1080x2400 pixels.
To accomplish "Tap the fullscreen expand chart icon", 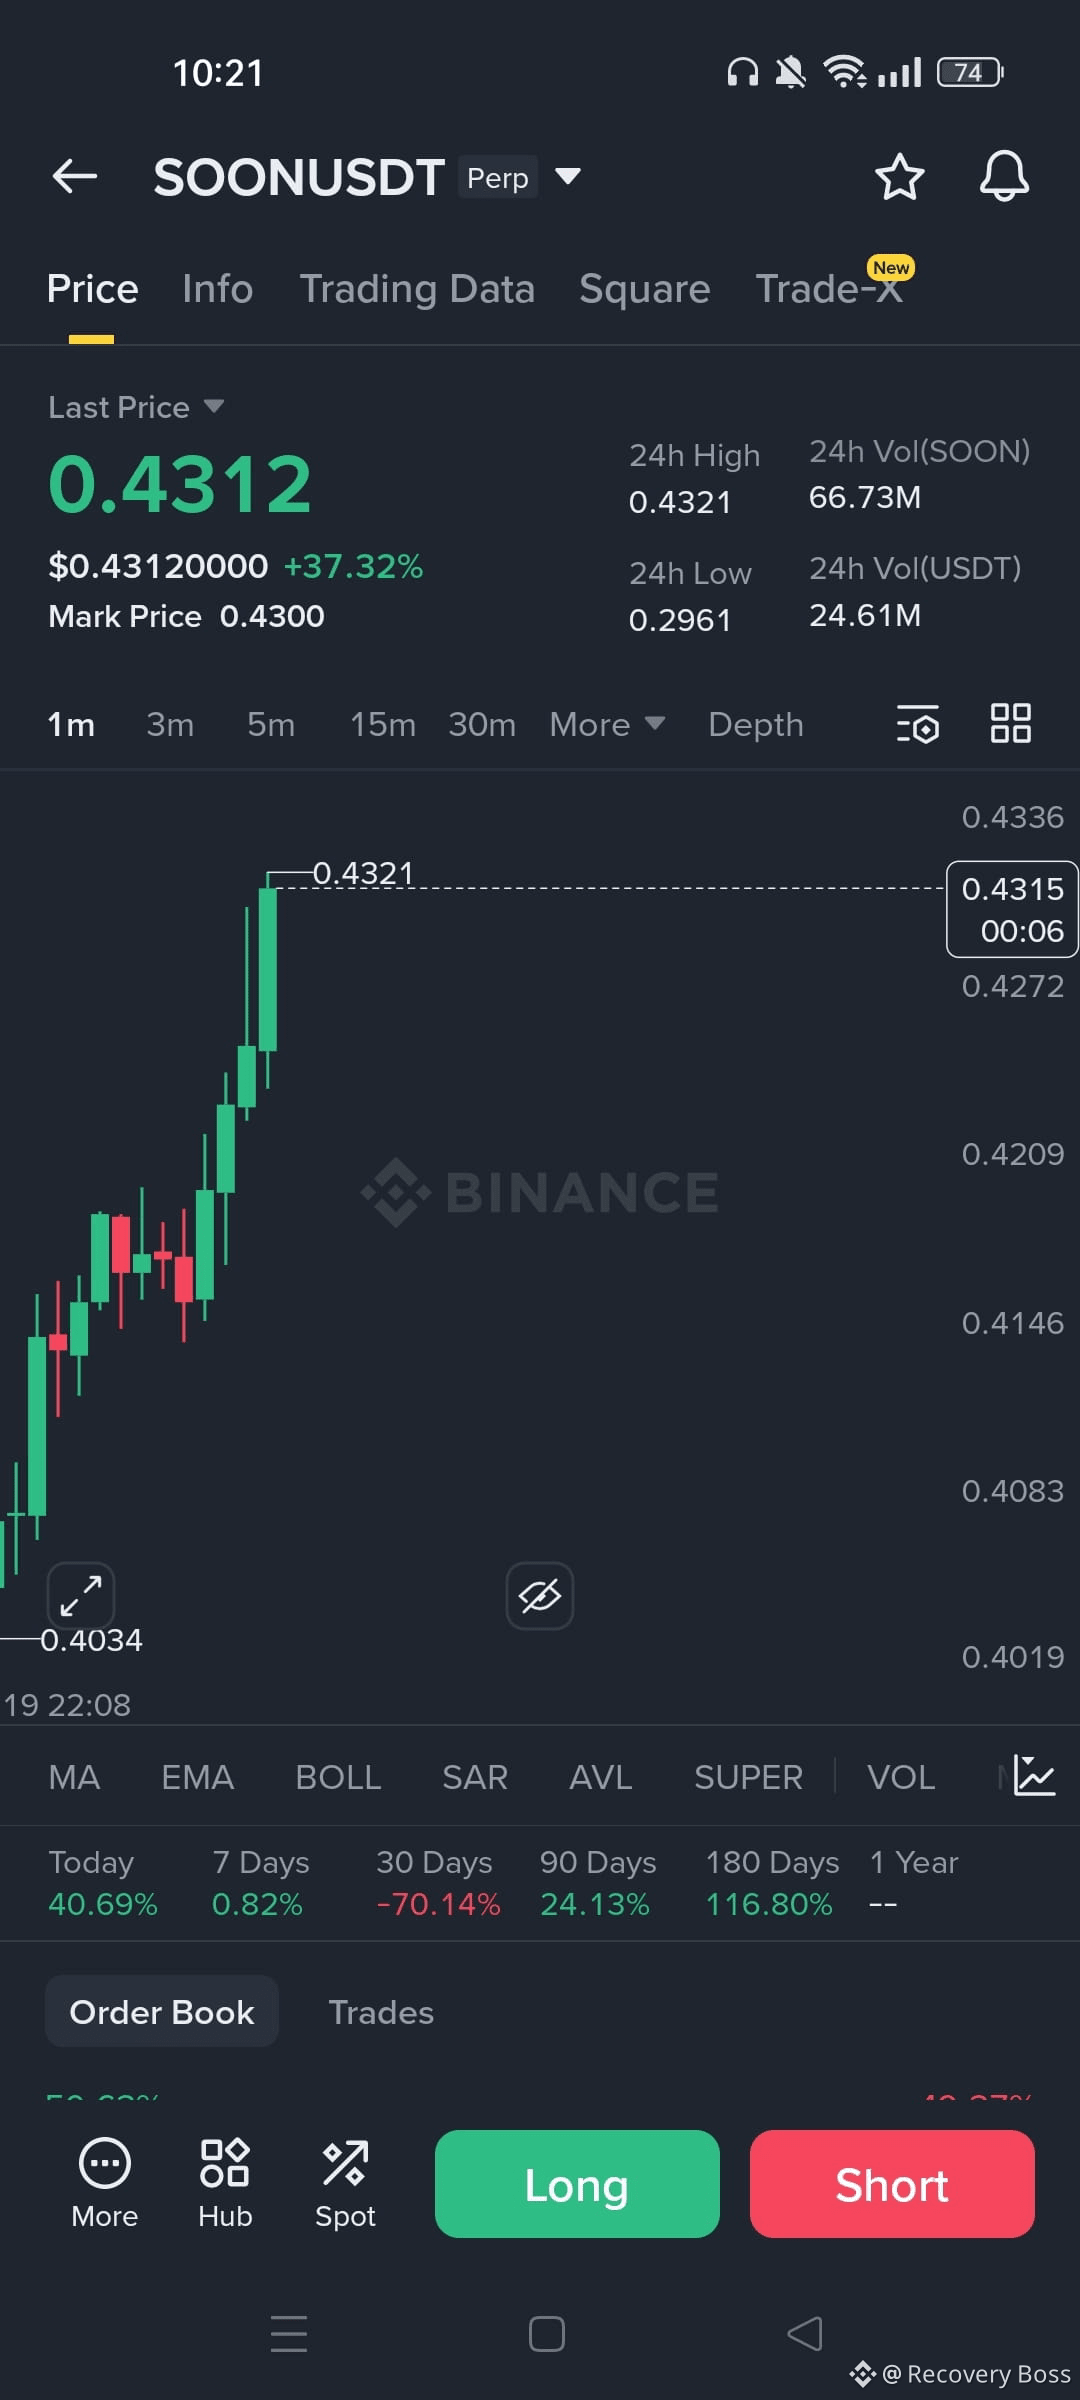I will [81, 1596].
